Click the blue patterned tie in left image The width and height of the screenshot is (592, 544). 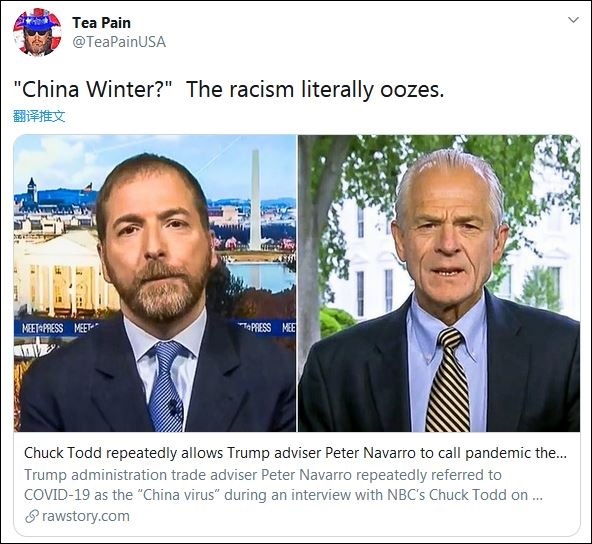(166, 385)
